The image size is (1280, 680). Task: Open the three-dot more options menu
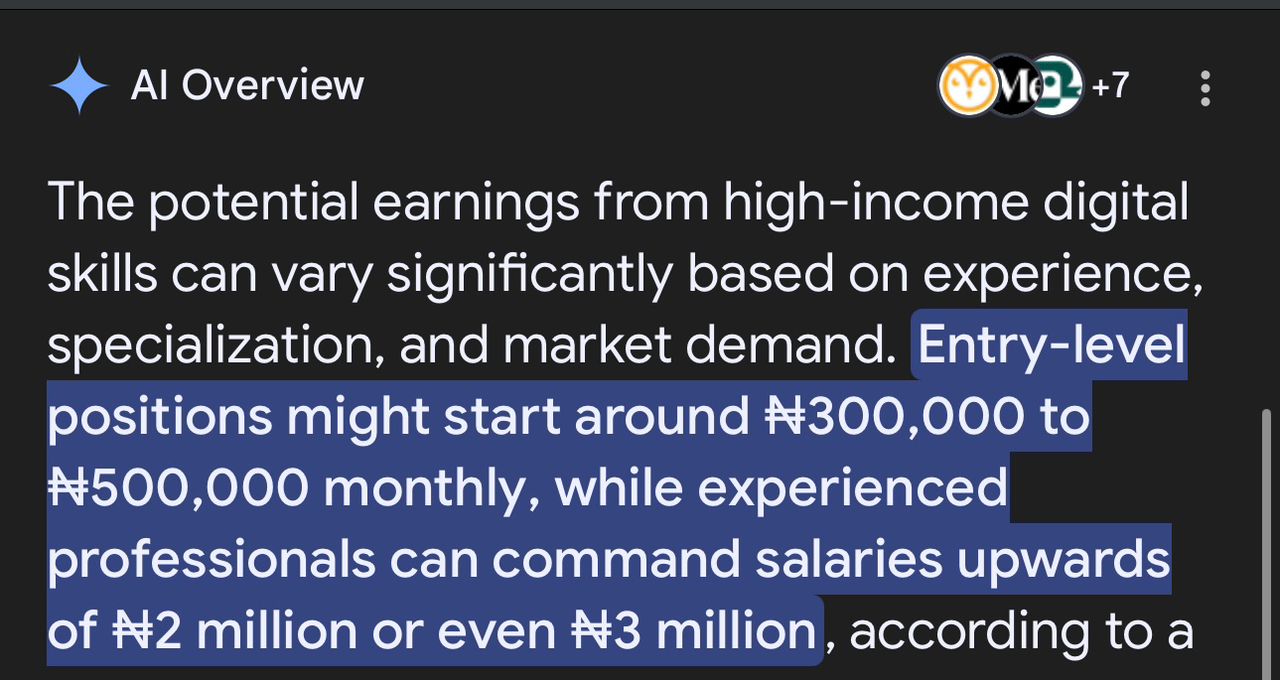click(x=1205, y=88)
